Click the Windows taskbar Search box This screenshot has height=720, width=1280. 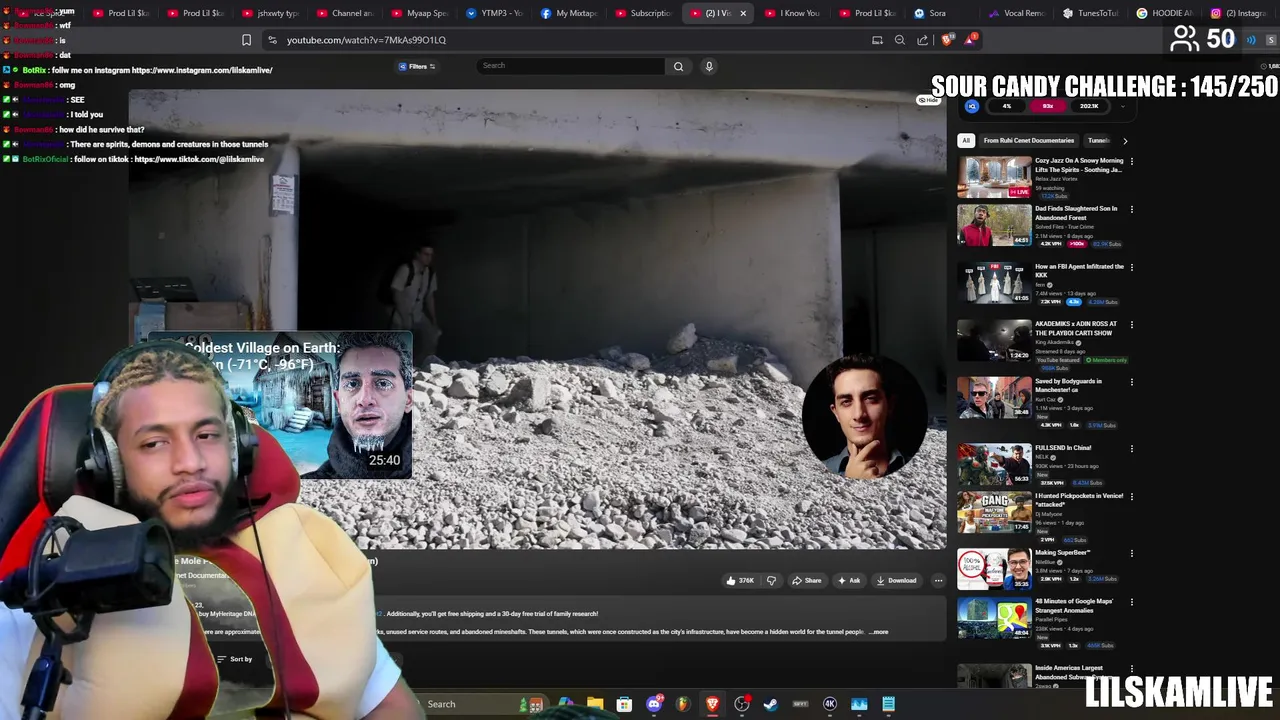click(x=470, y=704)
